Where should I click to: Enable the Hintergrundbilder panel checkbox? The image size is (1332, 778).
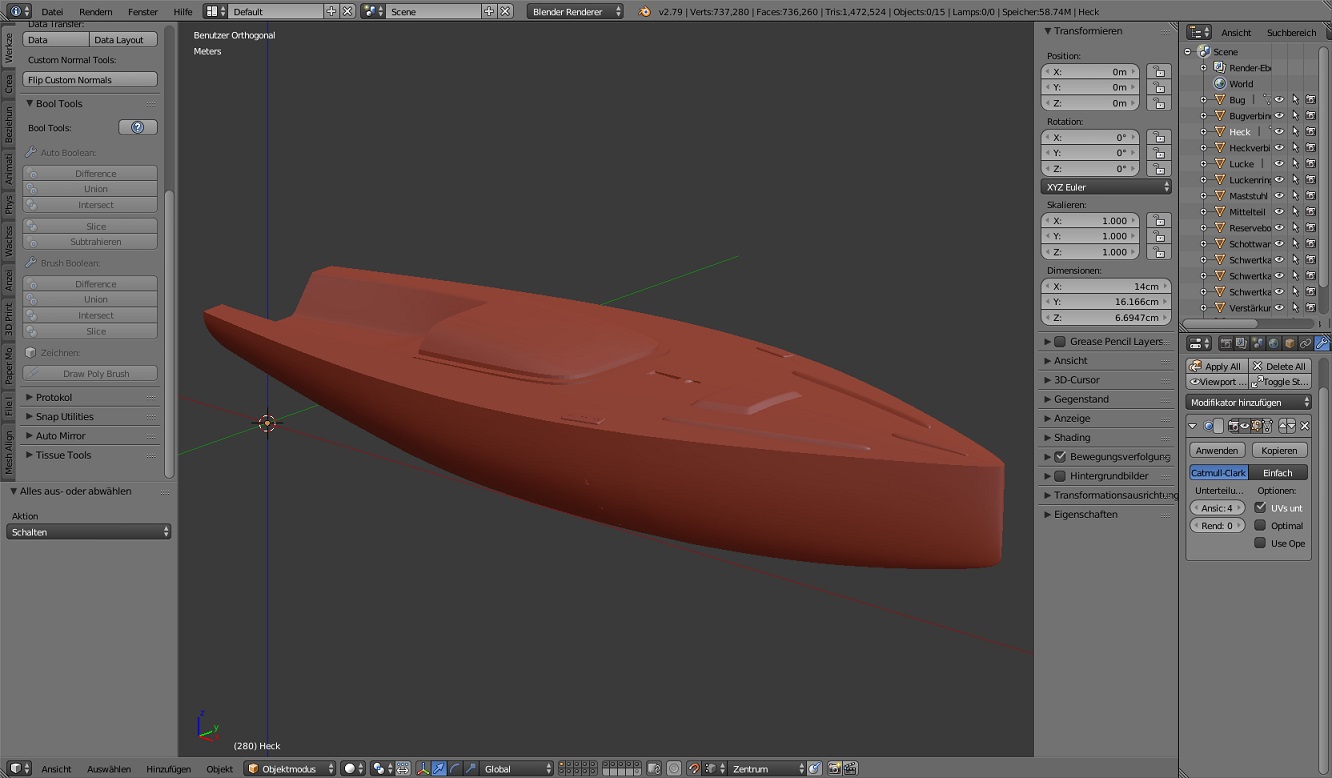[1060, 476]
